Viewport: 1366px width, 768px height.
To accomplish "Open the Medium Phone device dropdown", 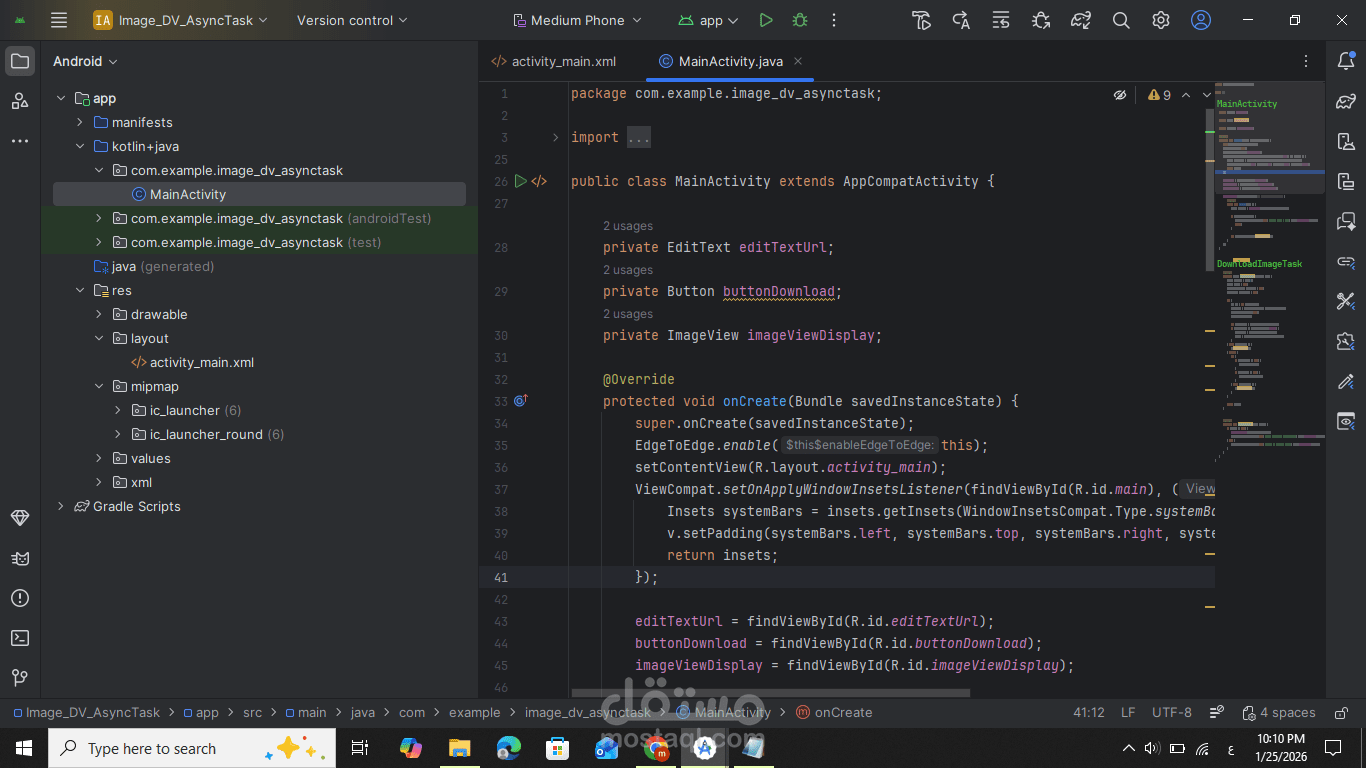I will pos(576,20).
